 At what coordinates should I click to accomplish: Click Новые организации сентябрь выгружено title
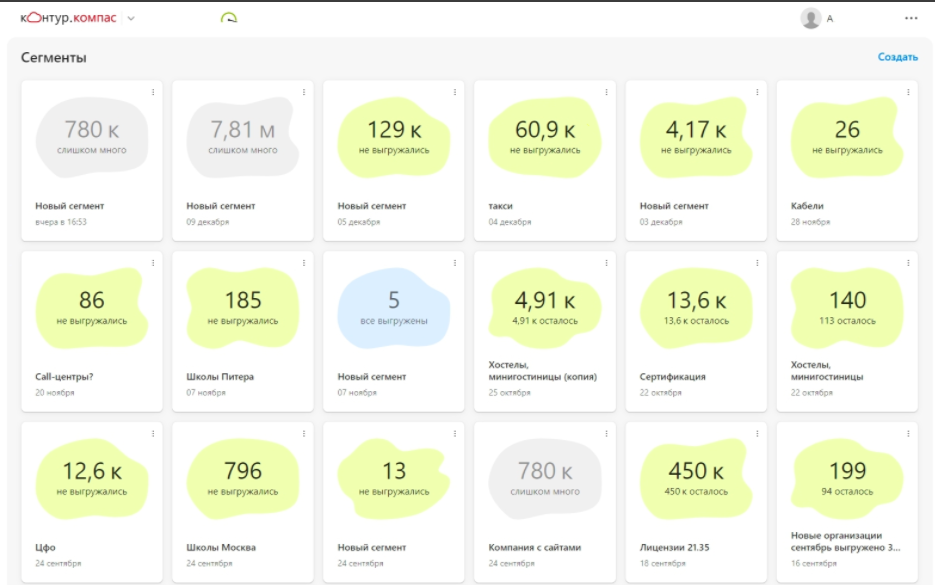(x=846, y=541)
